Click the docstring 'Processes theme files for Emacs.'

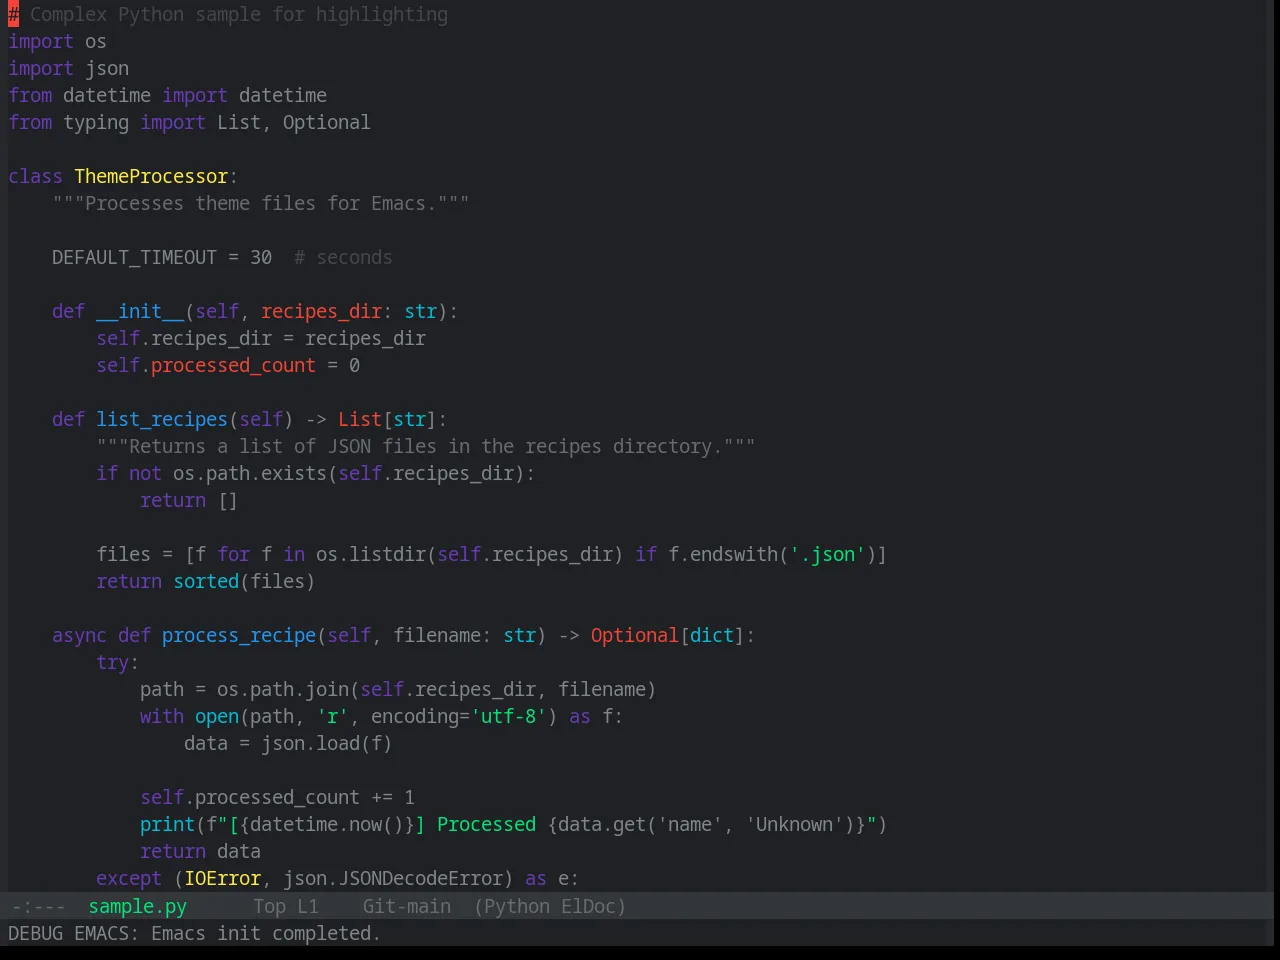(x=260, y=203)
